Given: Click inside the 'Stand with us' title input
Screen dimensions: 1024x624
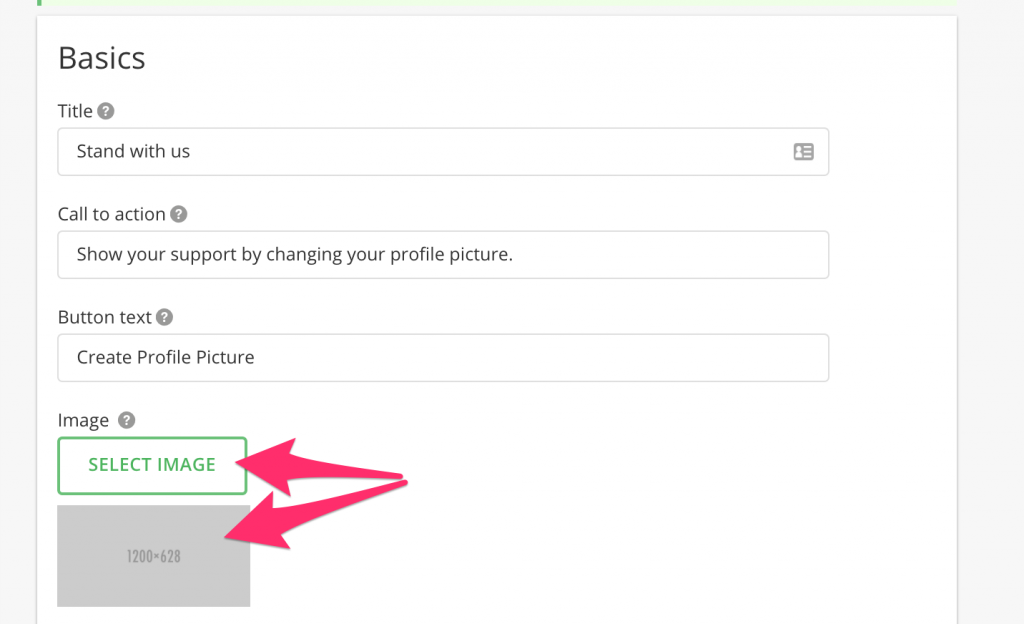Looking at the screenshot, I should point(400,151).
